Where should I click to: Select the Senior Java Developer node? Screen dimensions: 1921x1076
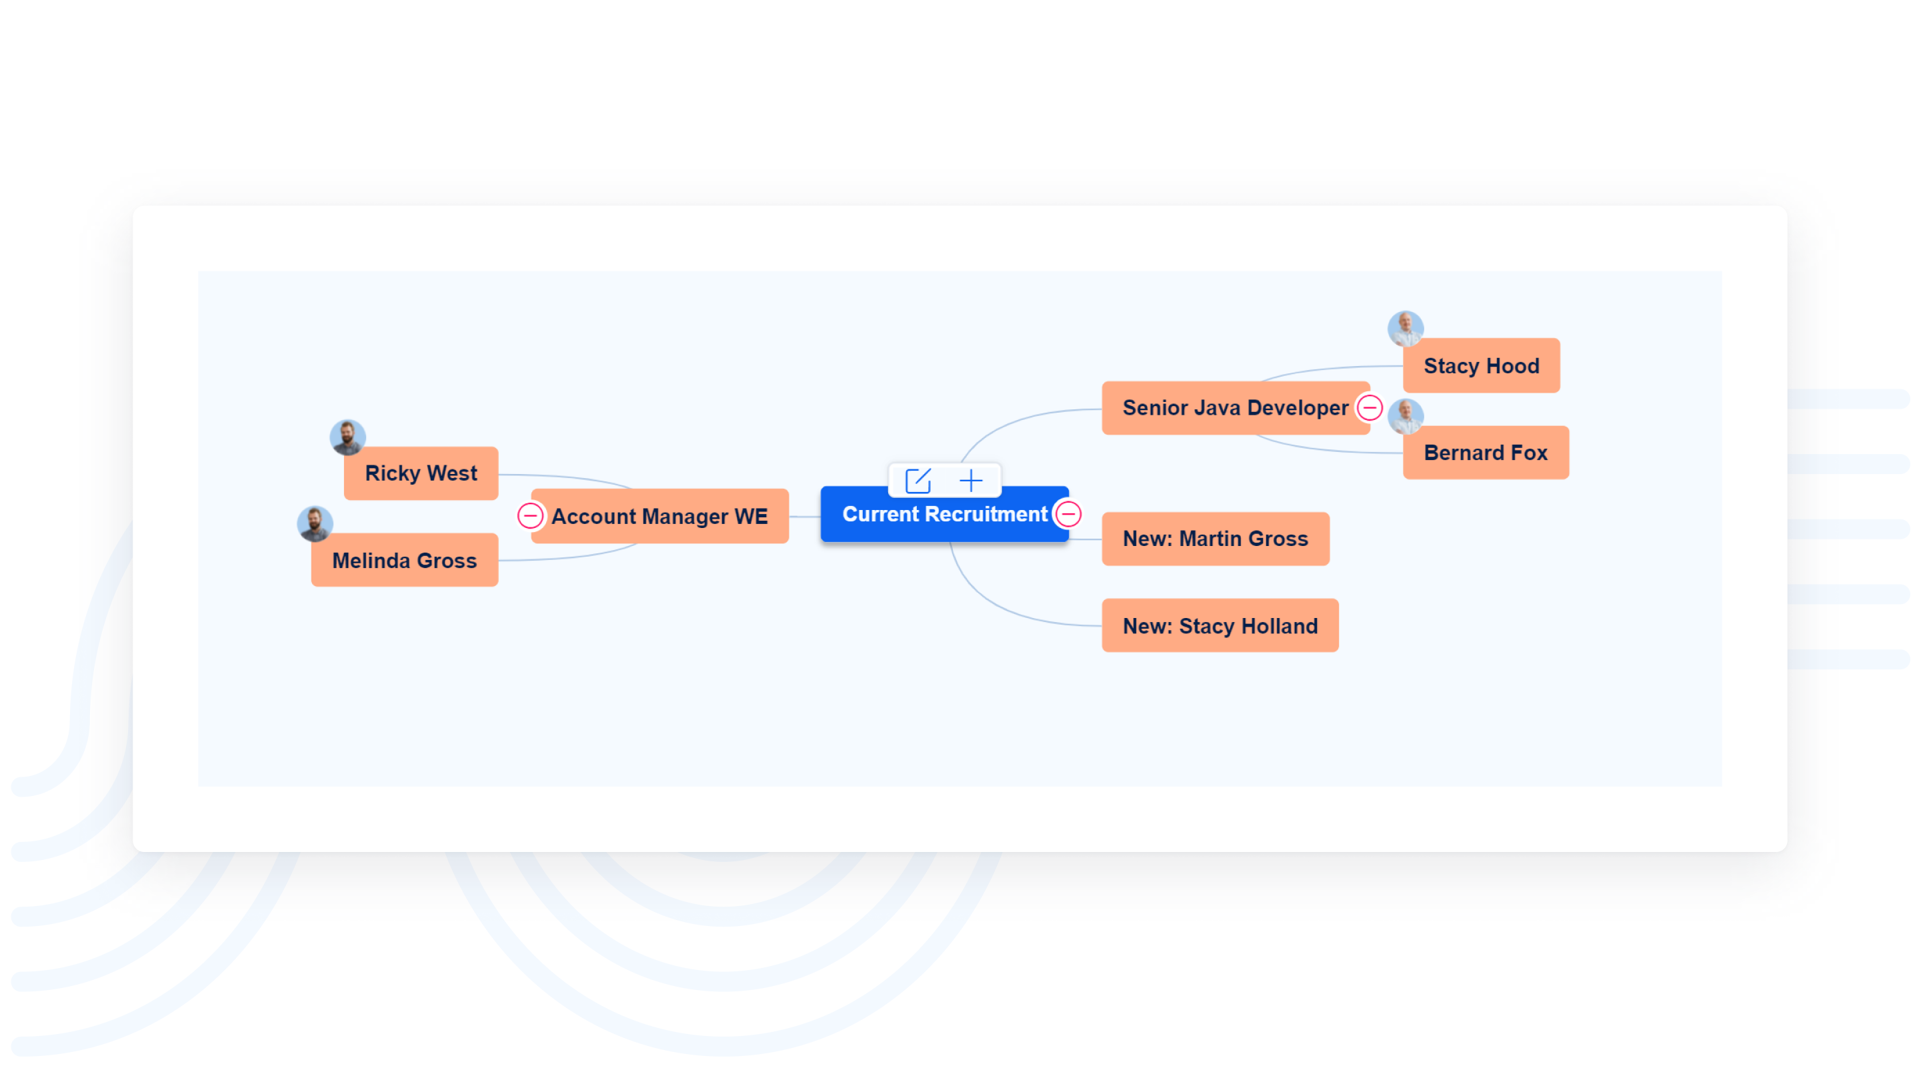point(1234,408)
